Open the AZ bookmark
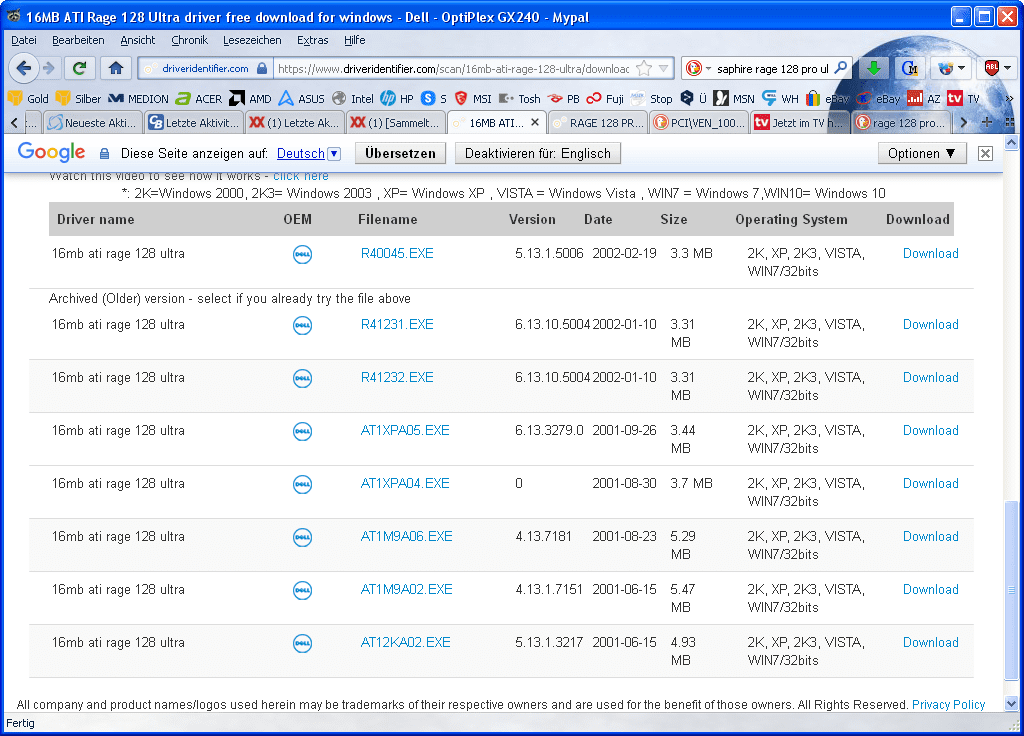1024x736 pixels. tap(924, 99)
